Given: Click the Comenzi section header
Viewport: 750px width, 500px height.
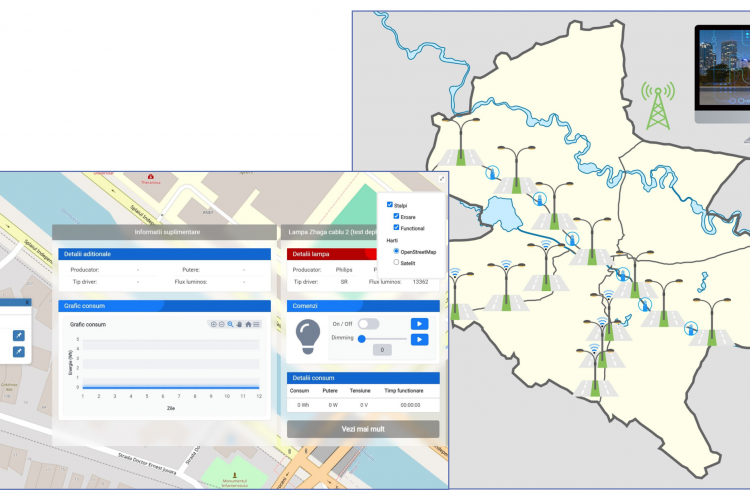Looking at the screenshot, I should (x=363, y=306).
